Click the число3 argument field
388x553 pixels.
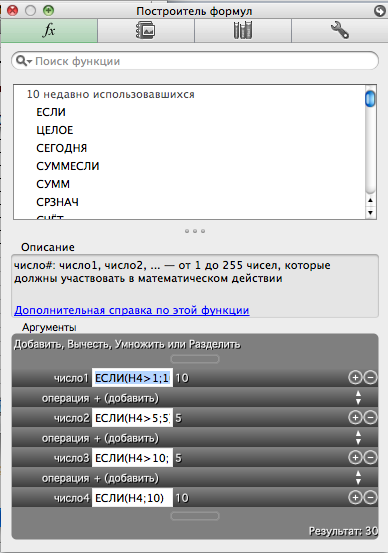click(x=132, y=458)
